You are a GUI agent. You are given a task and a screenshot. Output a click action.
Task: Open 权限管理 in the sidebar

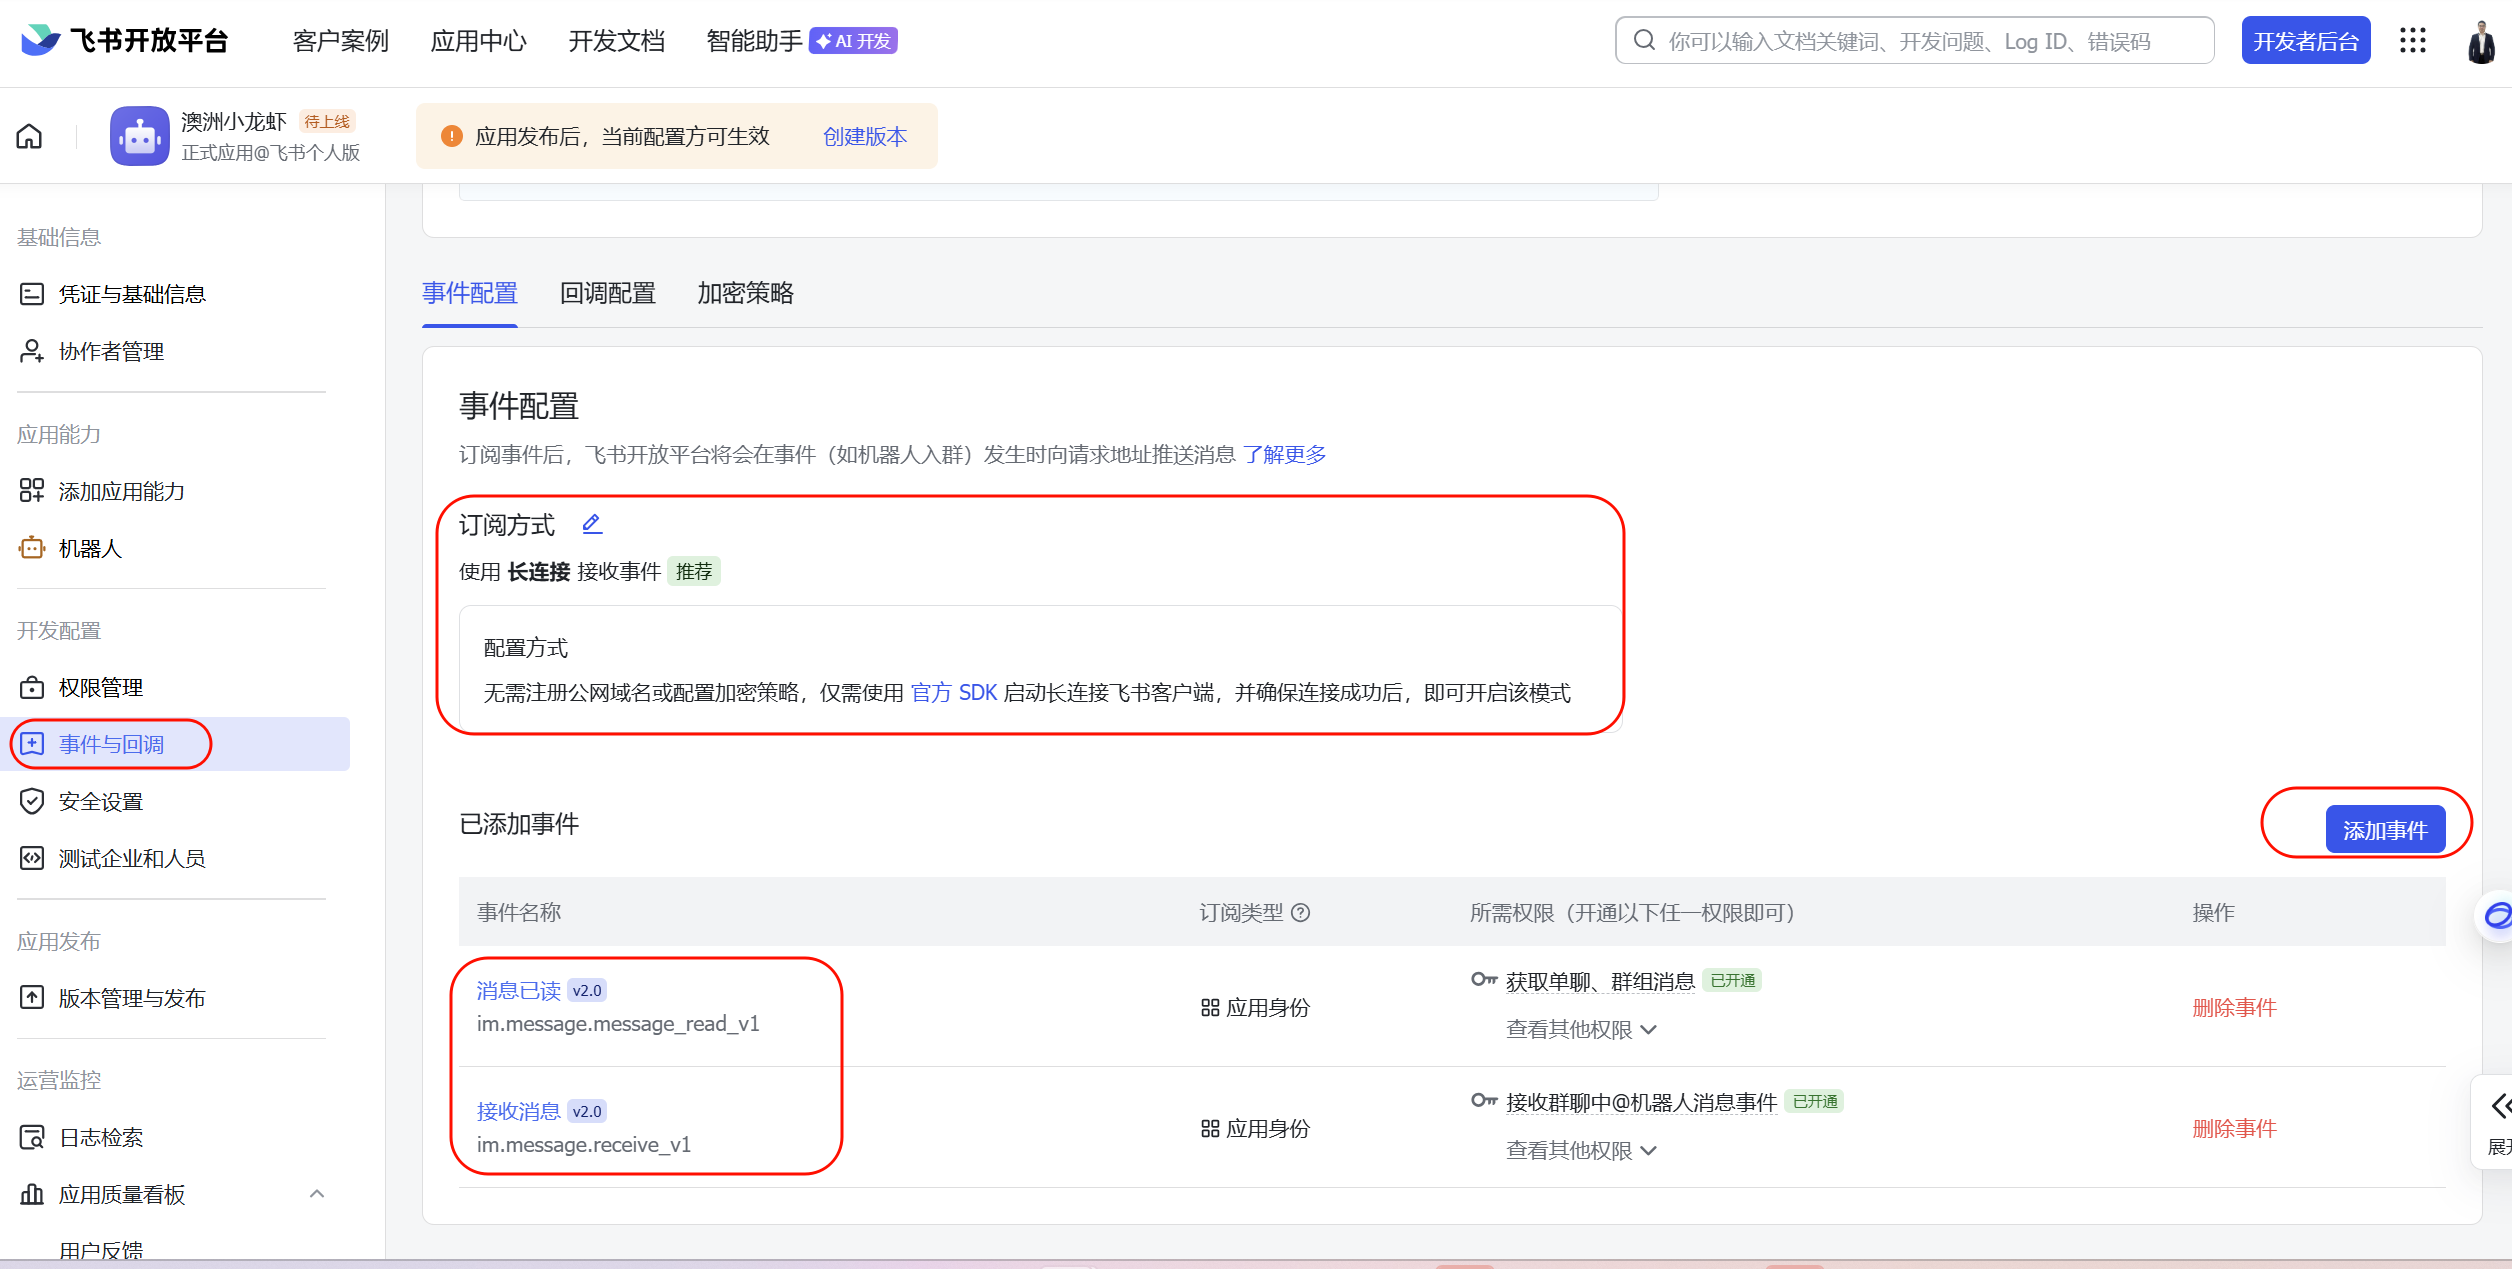click(100, 687)
